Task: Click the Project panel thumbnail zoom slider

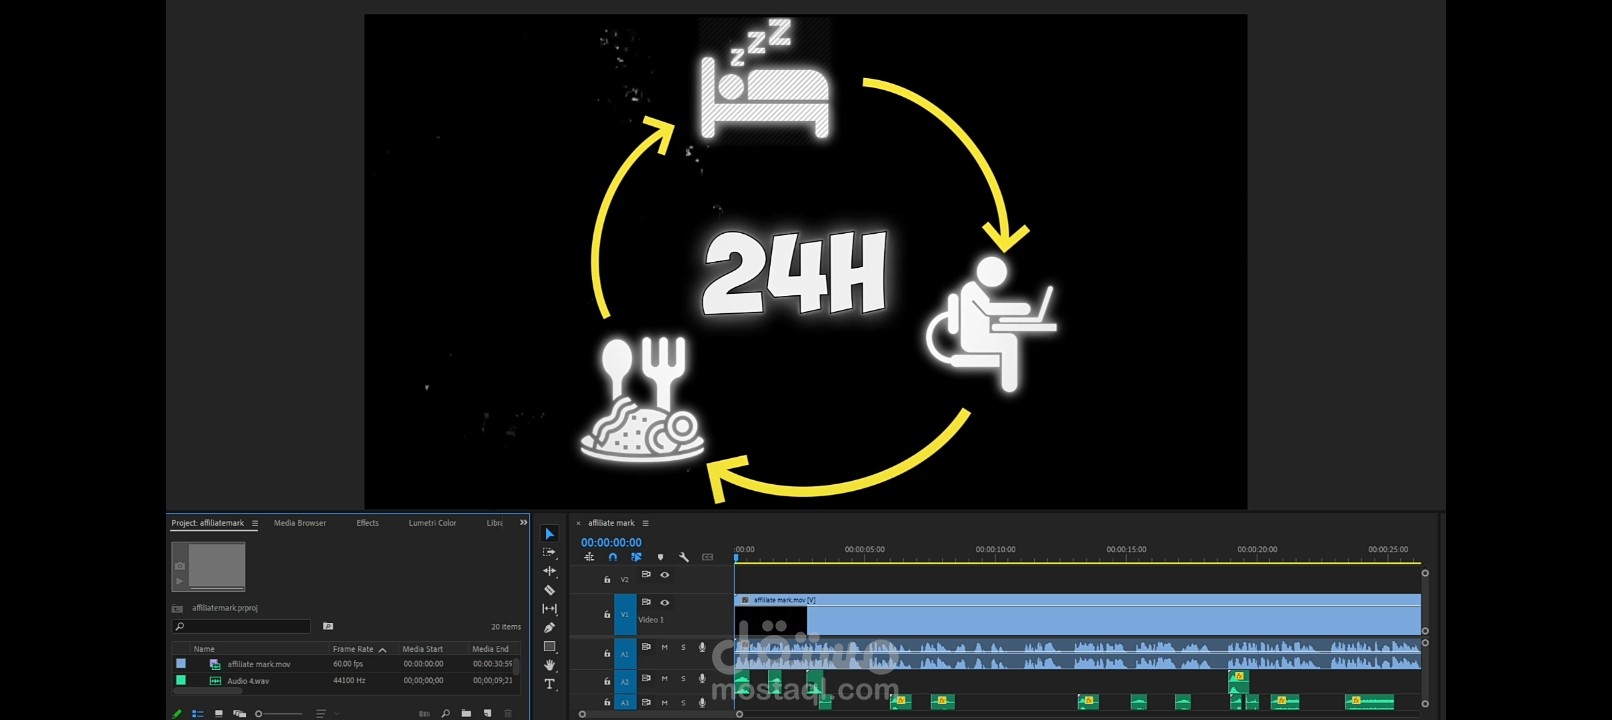Action: coord(279,714)
